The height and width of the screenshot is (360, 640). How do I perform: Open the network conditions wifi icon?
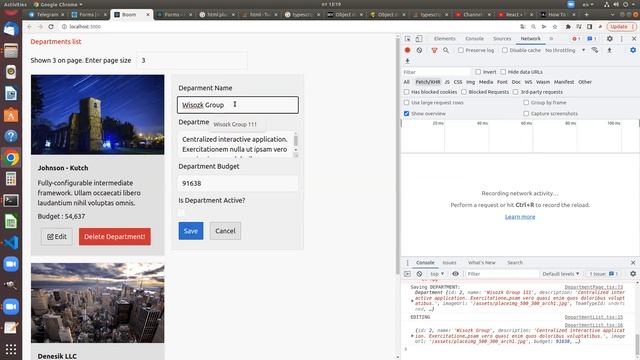tap(595, 50)
